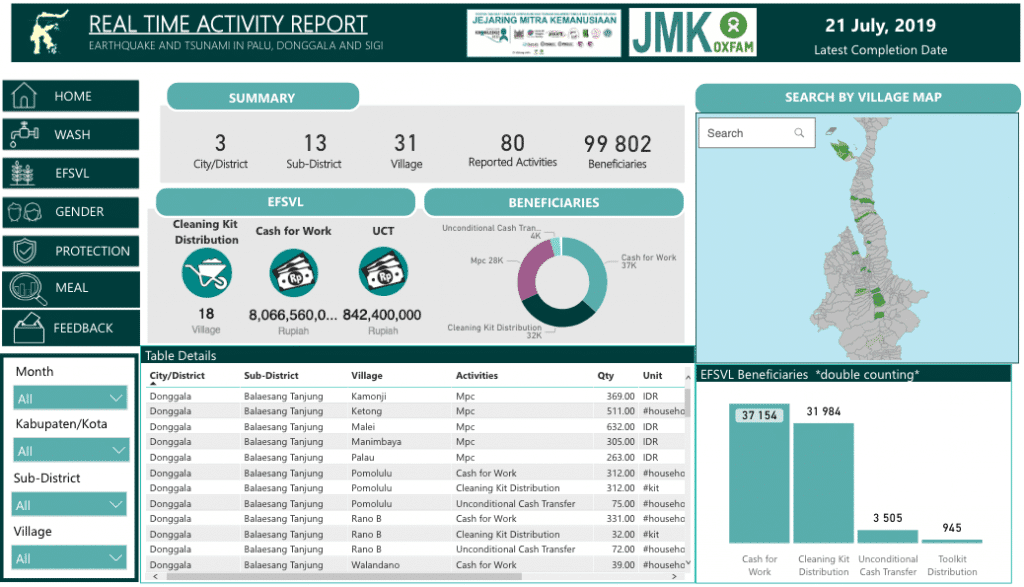Select the purple Mpc donut segment
Viewport: 1024px width, 587px height.
(x=532, y=271)
